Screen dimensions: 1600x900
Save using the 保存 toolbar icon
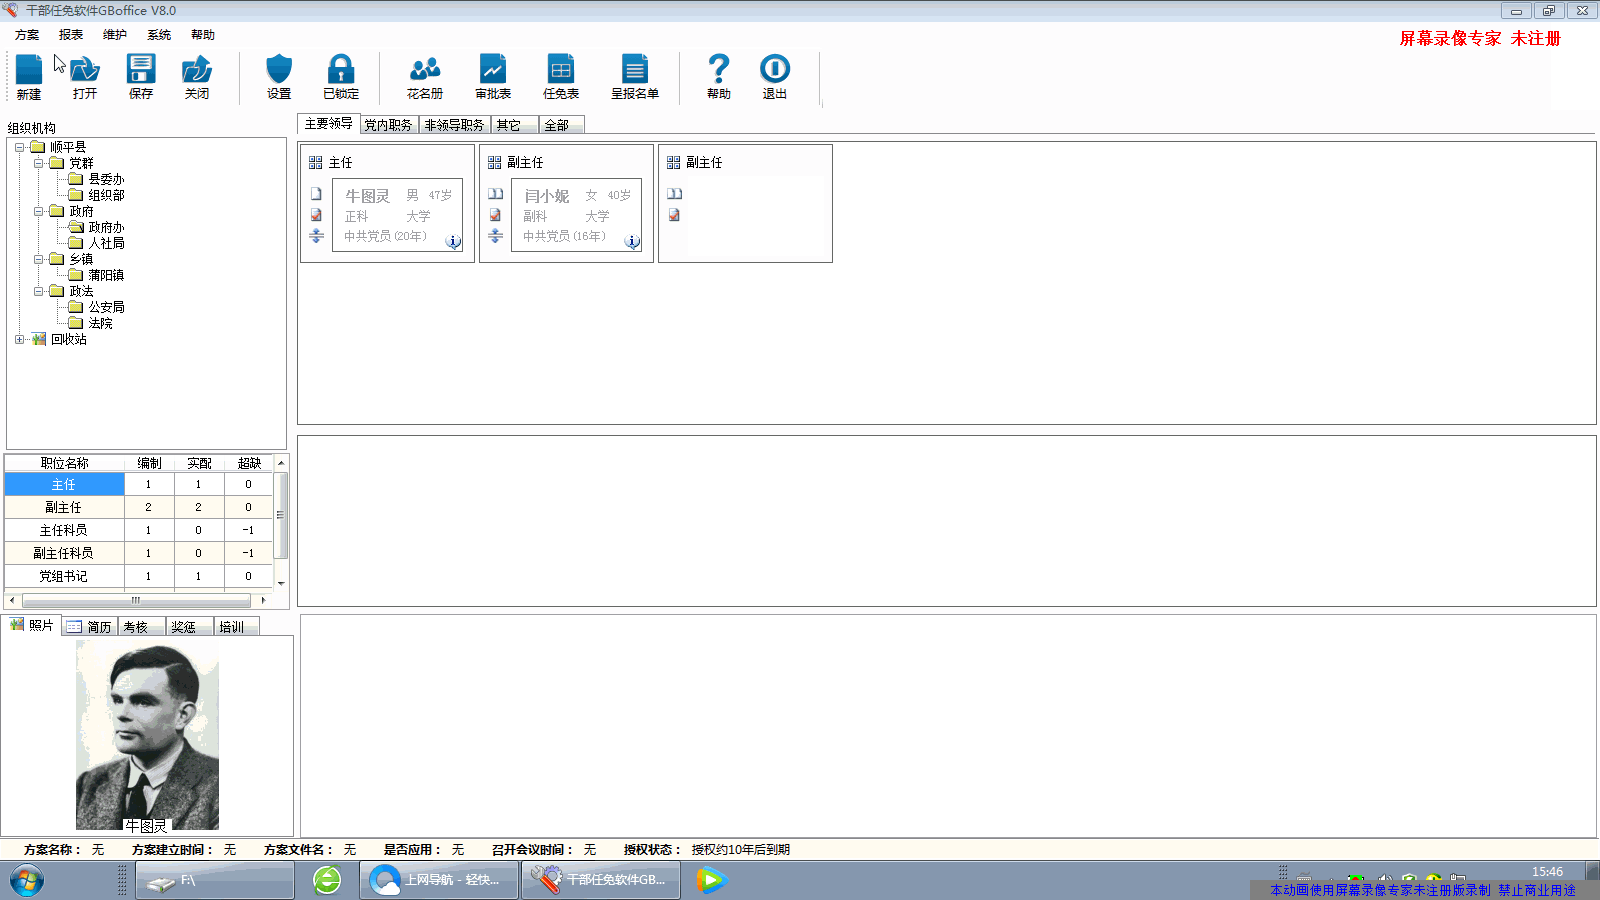click(x=141, y=71)
